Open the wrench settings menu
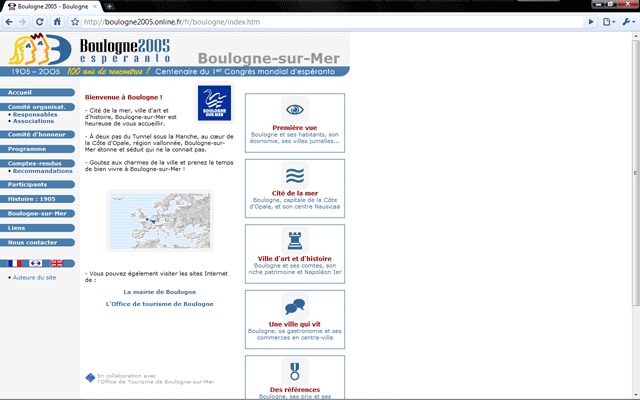This screenshot has width=640, height=400. click(x=628, y=22)
